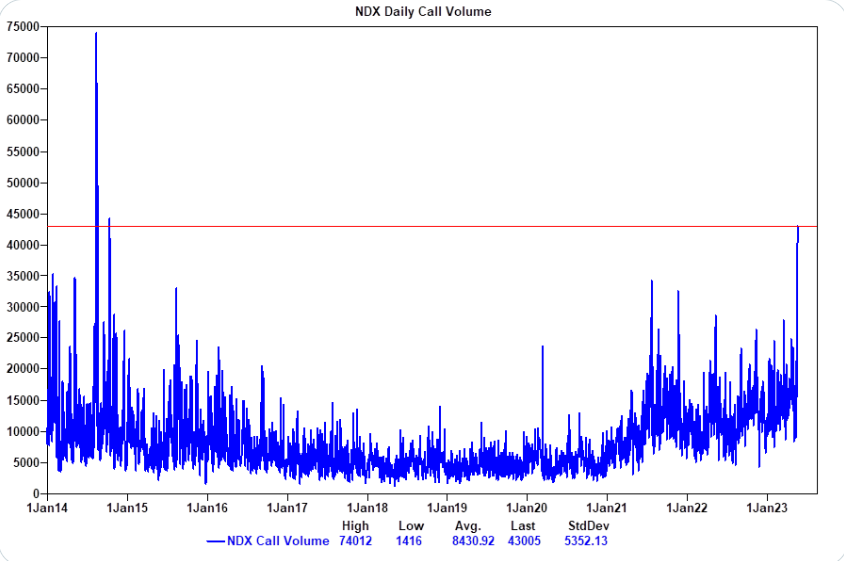Click the Last column header
844x561 pixels.
(523, 526)
